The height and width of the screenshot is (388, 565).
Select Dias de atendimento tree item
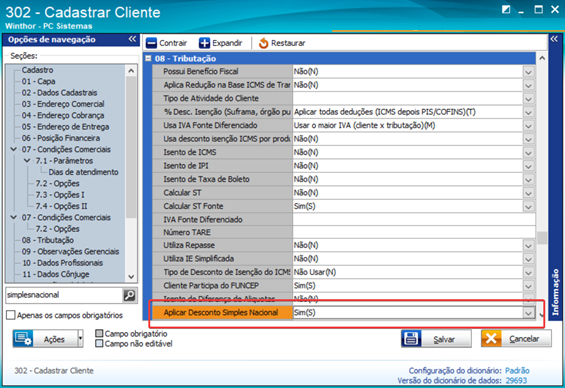(x=83, y=172)
